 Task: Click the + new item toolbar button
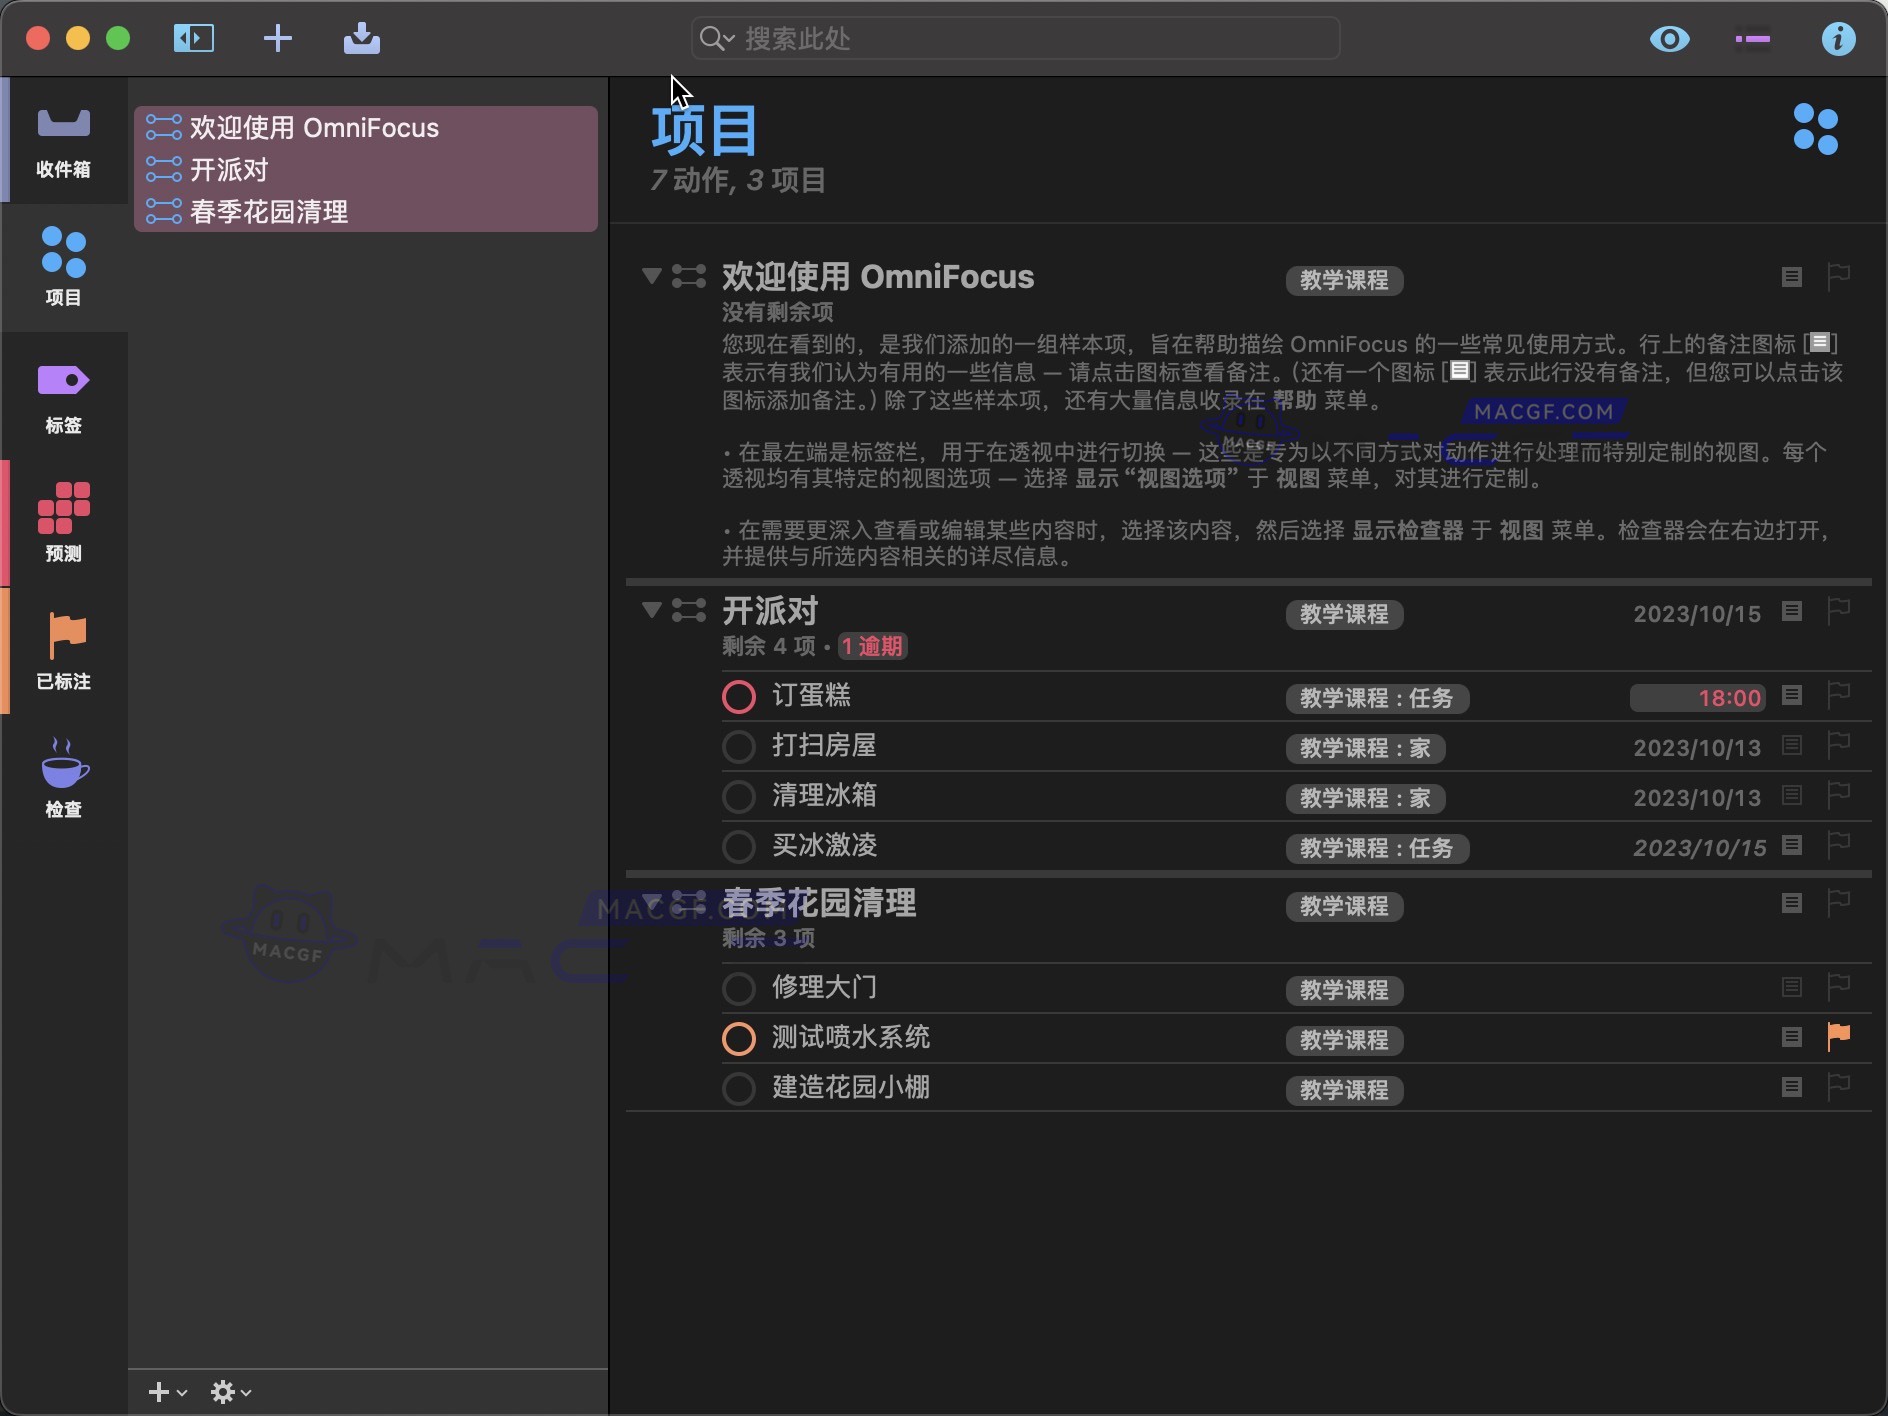pyautogui.click(x=278, y=38)
